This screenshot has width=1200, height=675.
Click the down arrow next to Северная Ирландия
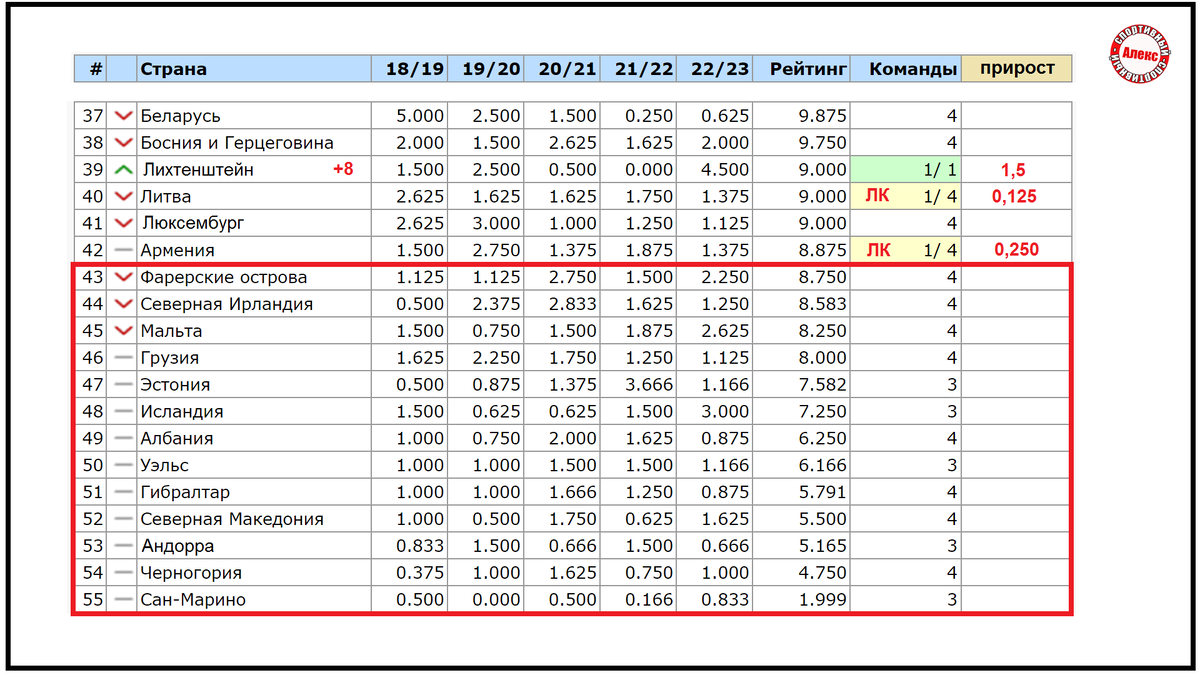click(x=124, y=304)
